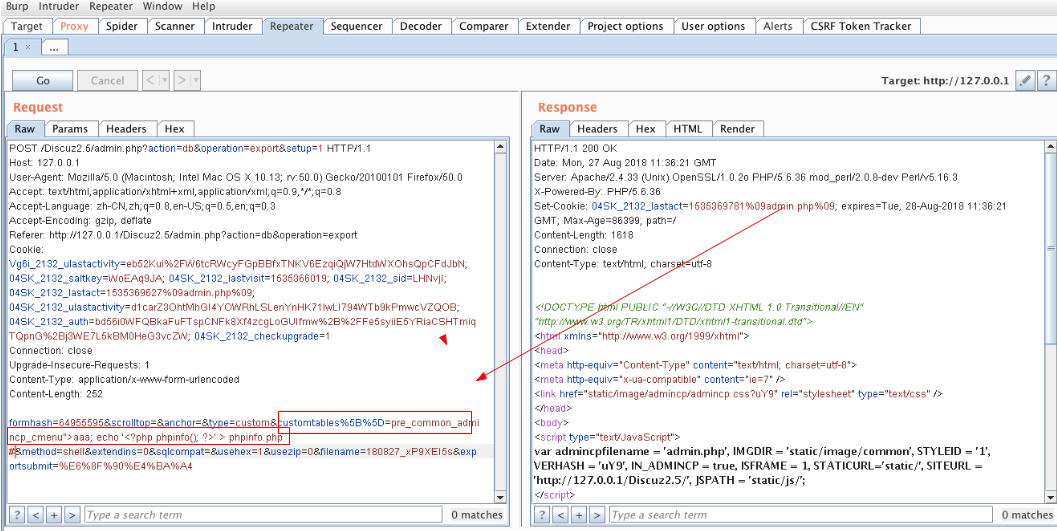Select the Request Raw tab

[25, 129]
